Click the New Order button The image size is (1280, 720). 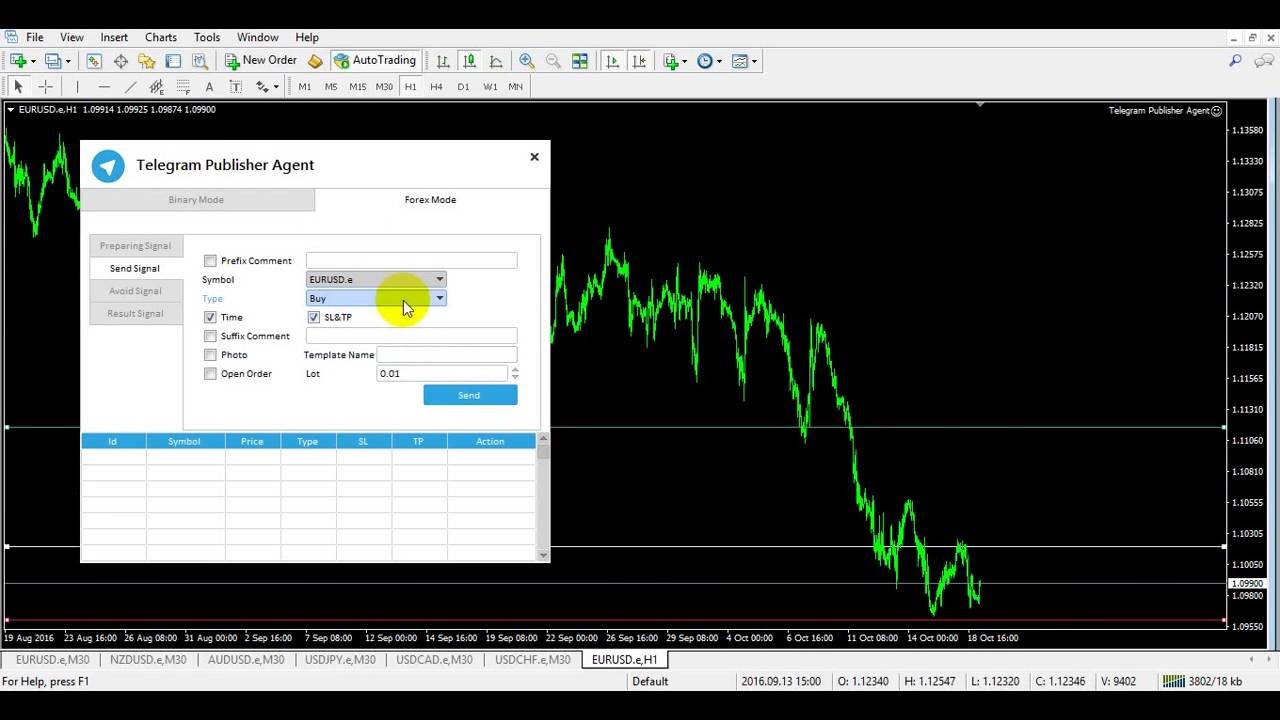260,61
